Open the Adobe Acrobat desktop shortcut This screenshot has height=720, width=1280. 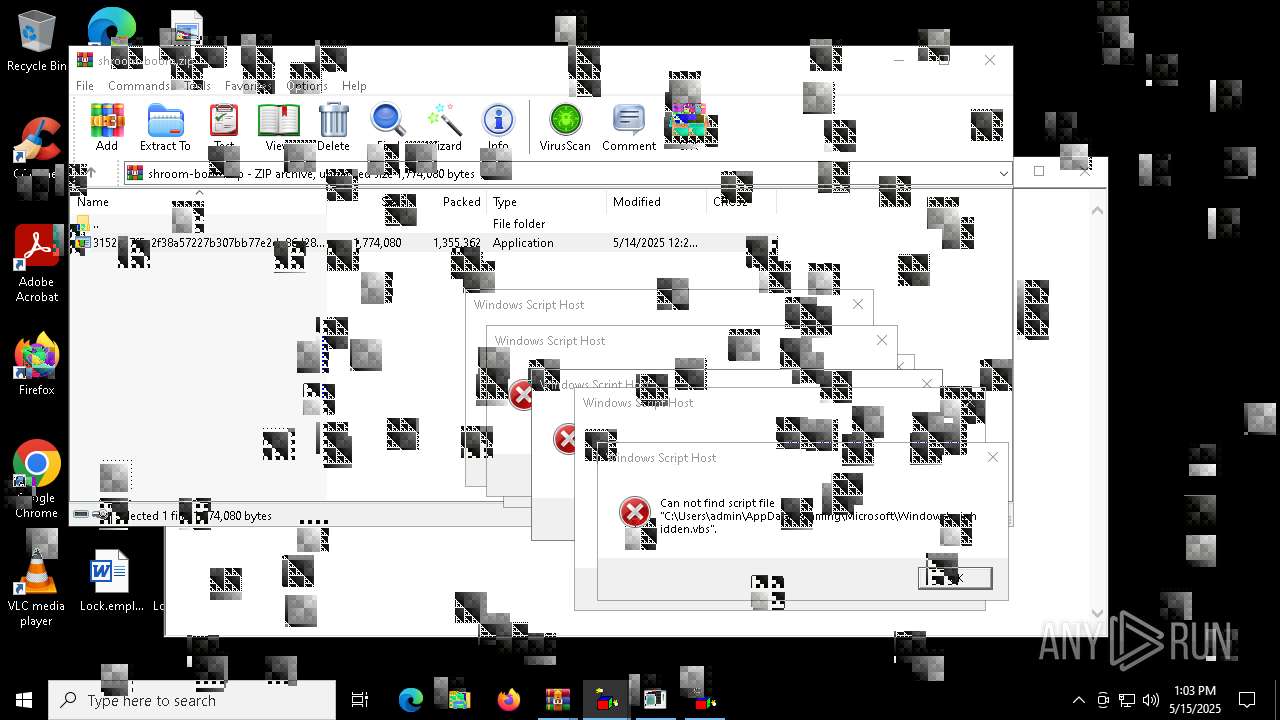point(36,264)
